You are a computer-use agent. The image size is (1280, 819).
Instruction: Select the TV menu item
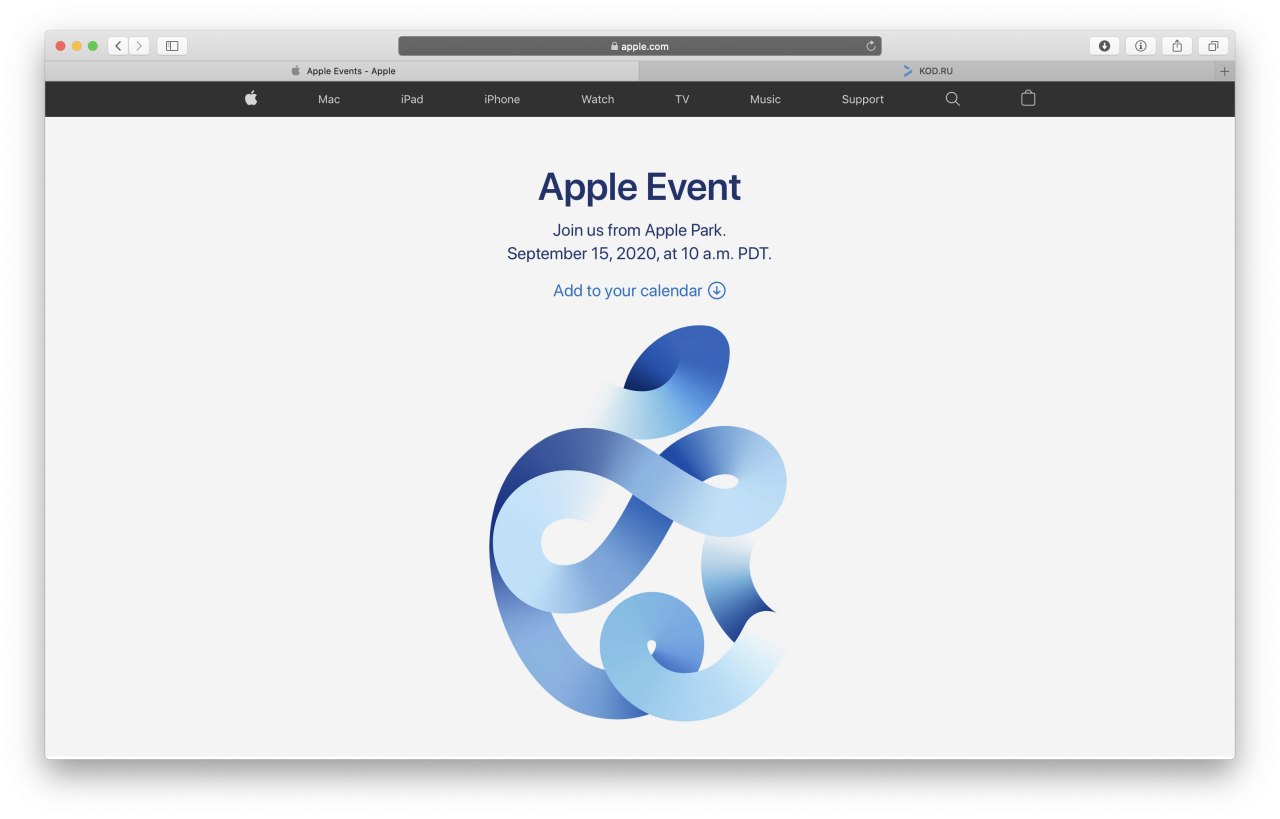click(x=682, y=99)
